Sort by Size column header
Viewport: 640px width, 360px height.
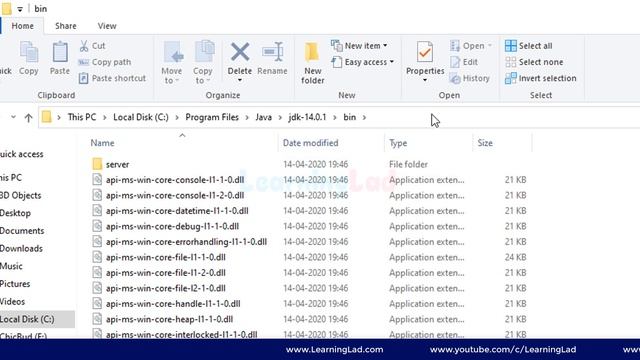(x=485, y=143)
